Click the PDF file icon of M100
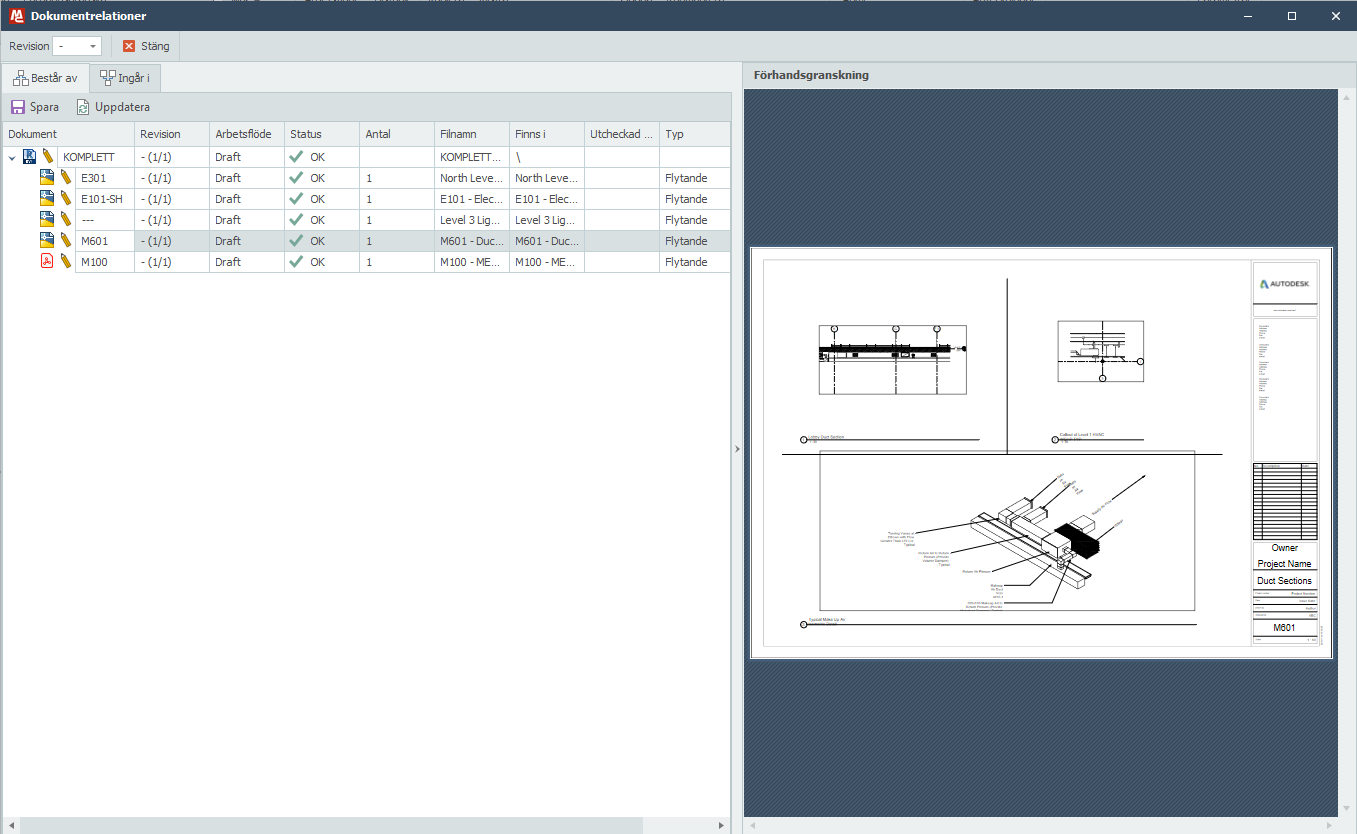 pos(46,262)
